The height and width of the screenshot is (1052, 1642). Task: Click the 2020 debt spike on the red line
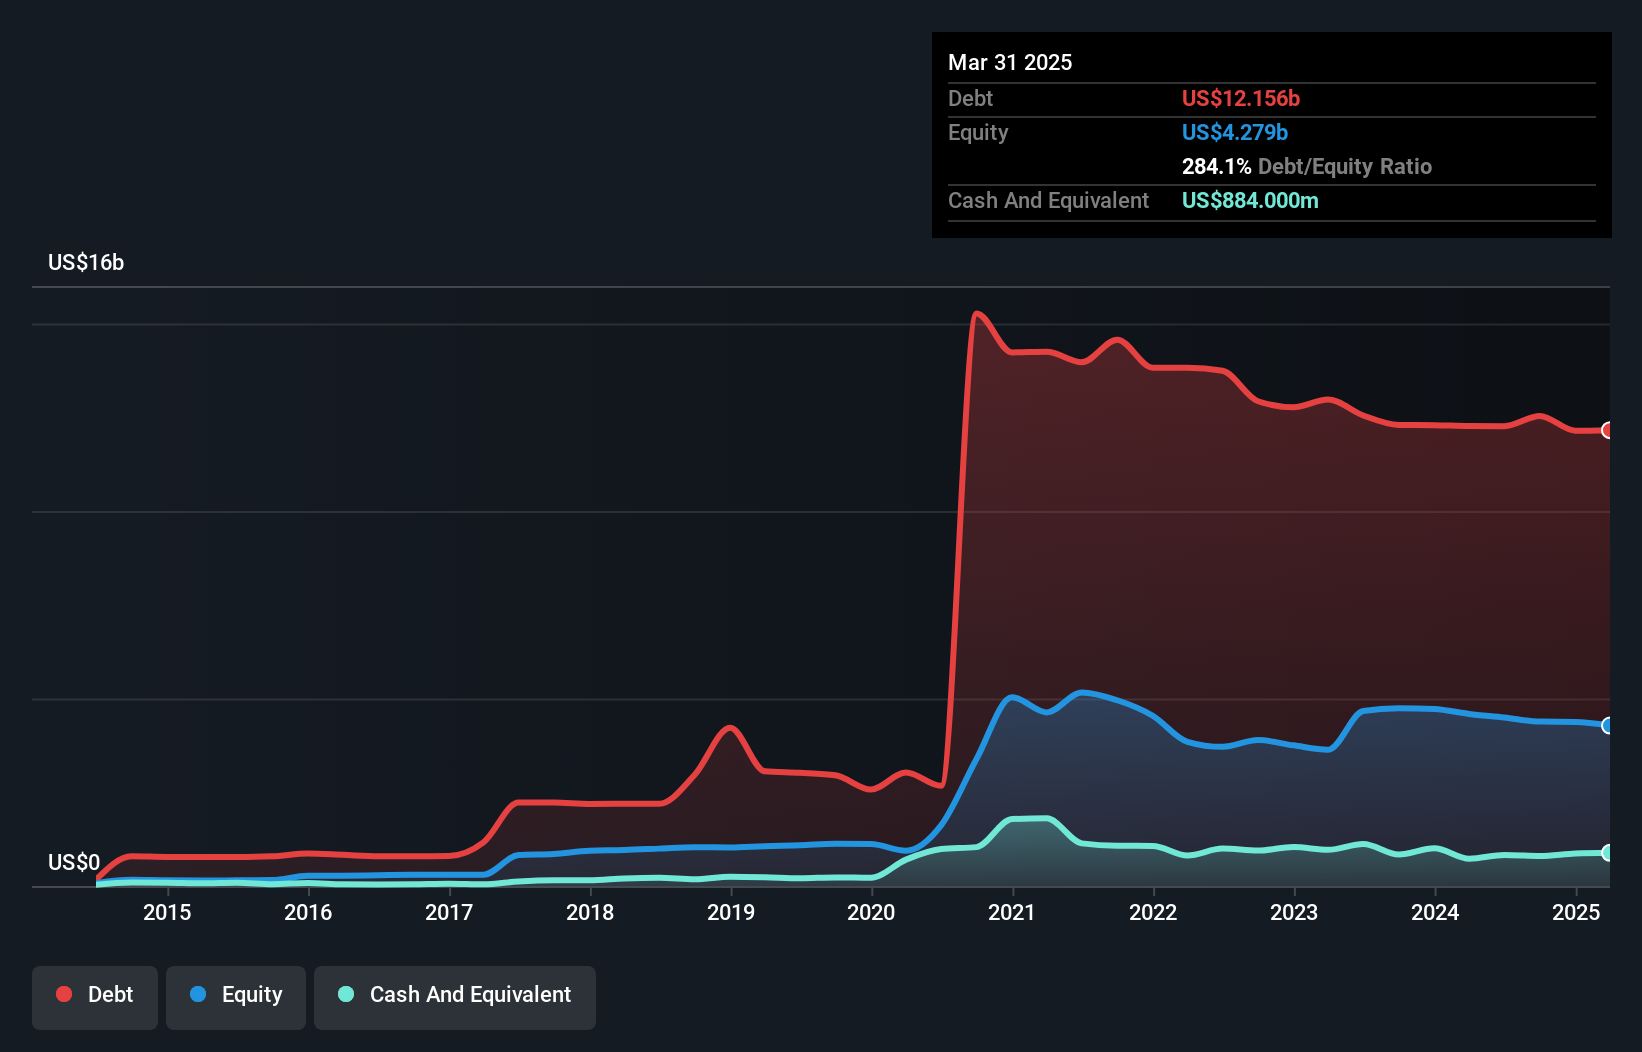click(965, 500)
